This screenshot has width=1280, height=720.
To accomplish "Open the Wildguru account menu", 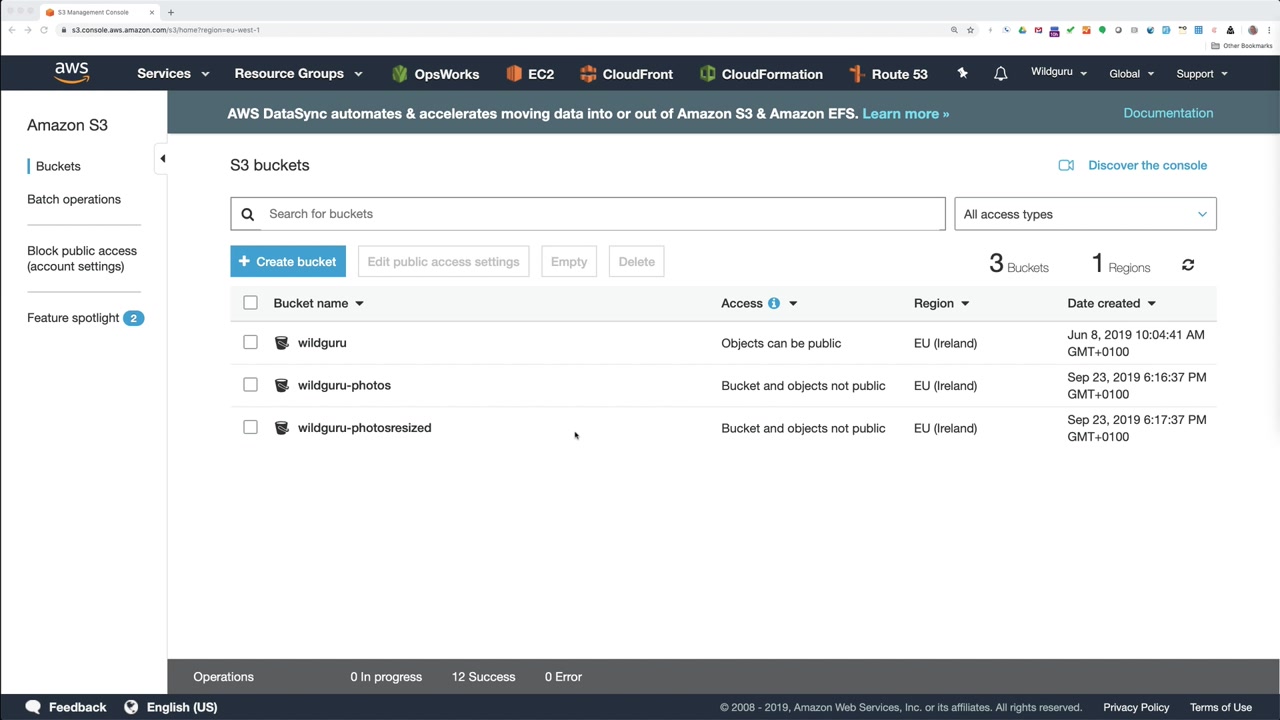I will [1058, 73].
